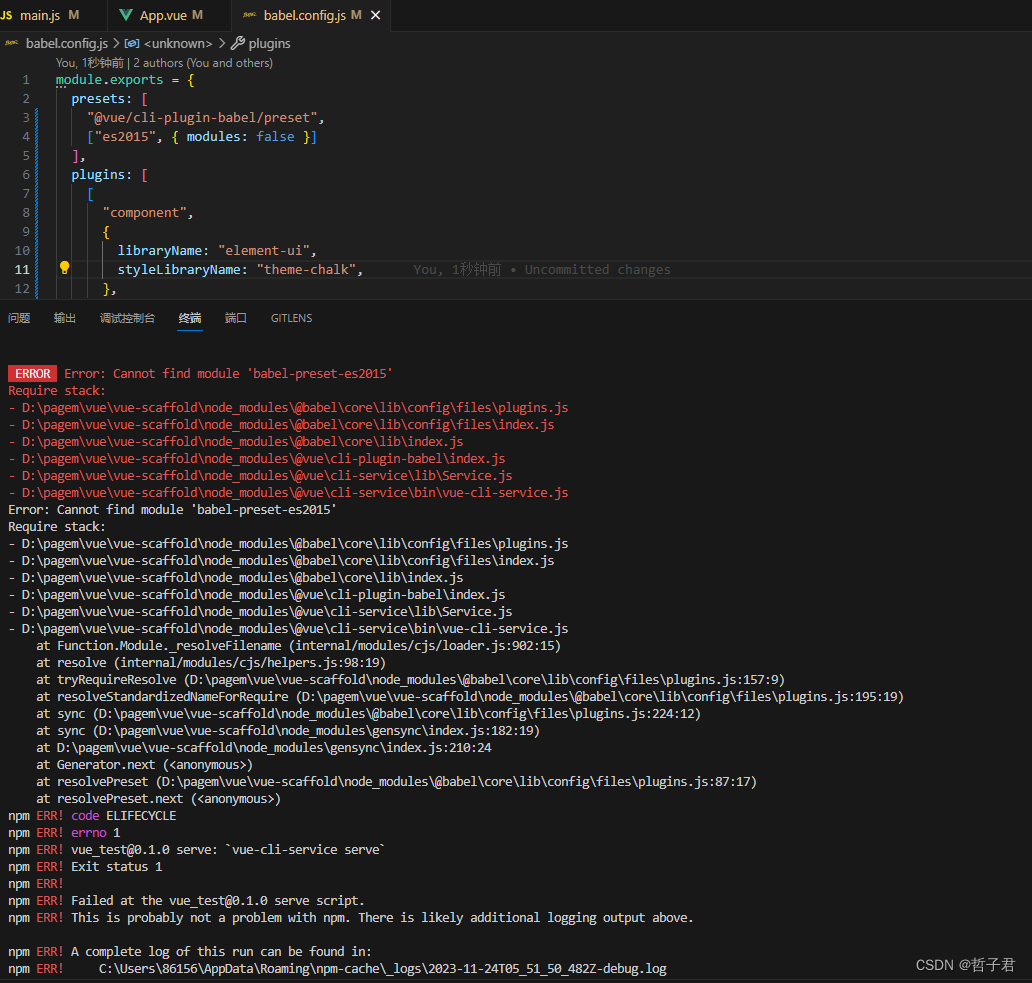Click the 'Exit status 1' terminal line
Image resolution: width=1032 pixels, height=983 pixels.
tap(116, 867)
